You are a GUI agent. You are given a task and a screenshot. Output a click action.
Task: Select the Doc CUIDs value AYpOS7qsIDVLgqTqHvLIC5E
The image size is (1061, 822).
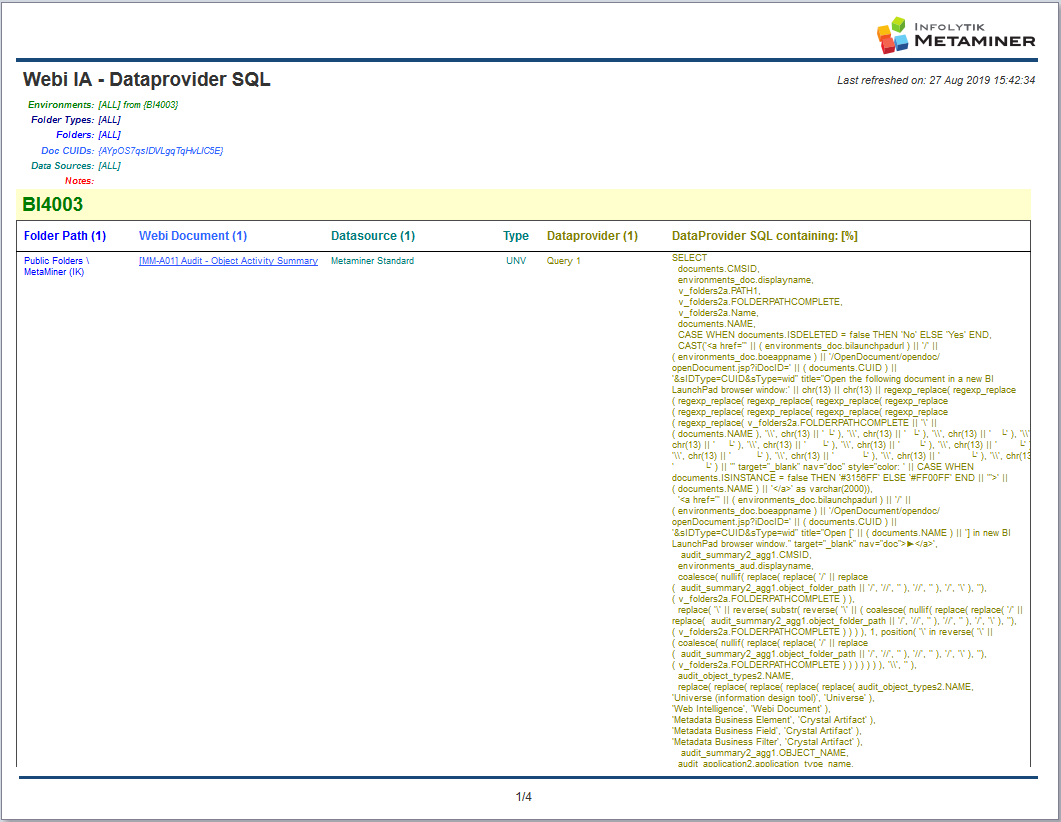click(160, 150)
